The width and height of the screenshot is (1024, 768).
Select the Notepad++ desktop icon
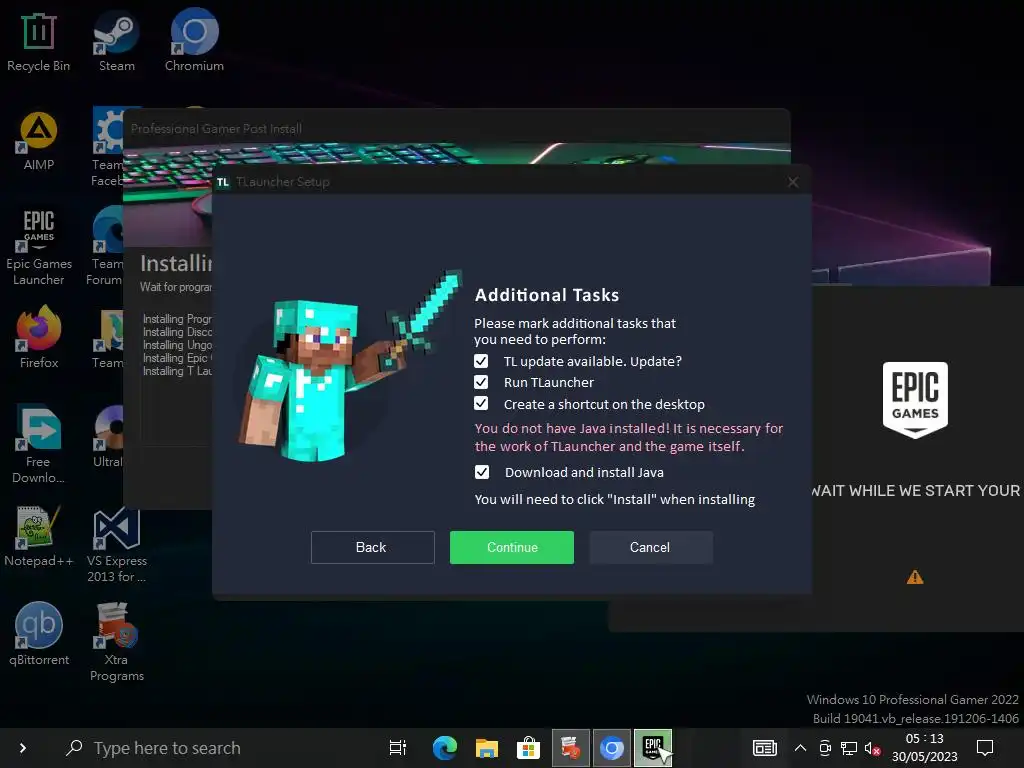point(39,536)
